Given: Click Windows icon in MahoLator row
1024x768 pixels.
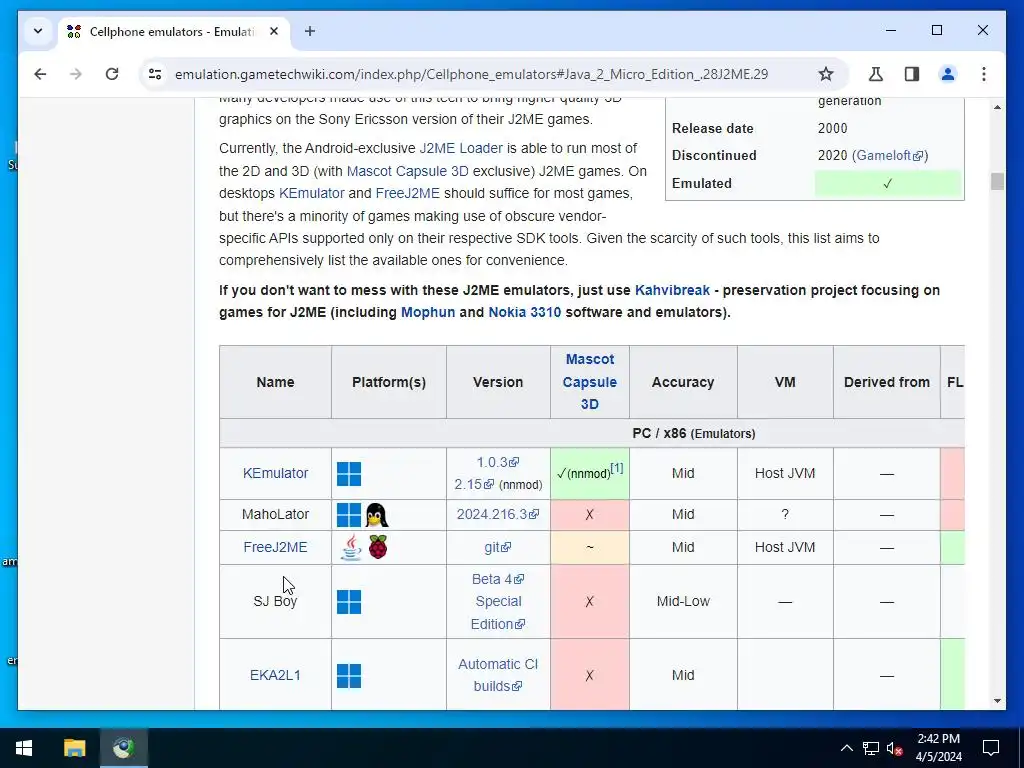Looking at the screenshot, I should (x=349, y=515).
